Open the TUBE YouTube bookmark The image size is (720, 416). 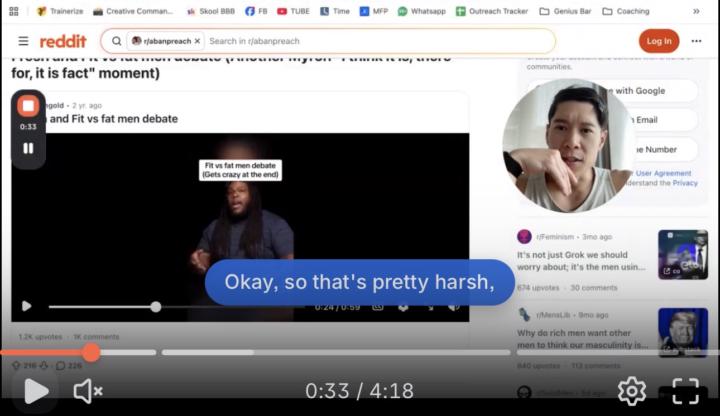coord(293,11)
